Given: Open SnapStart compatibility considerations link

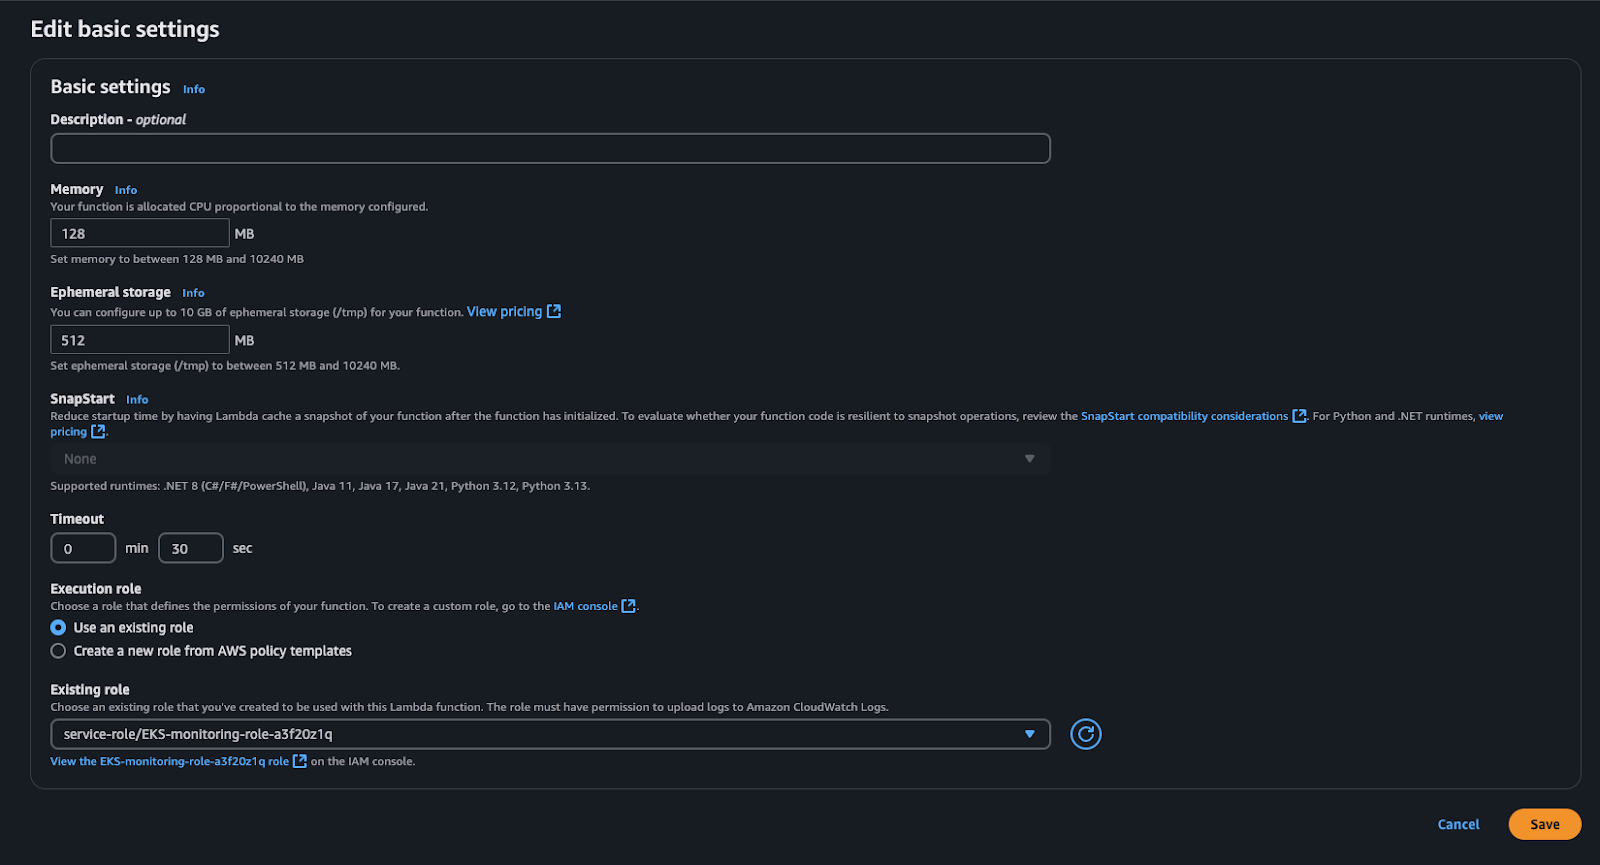Looking at the screenshot, I should [x=1184, y=416].
